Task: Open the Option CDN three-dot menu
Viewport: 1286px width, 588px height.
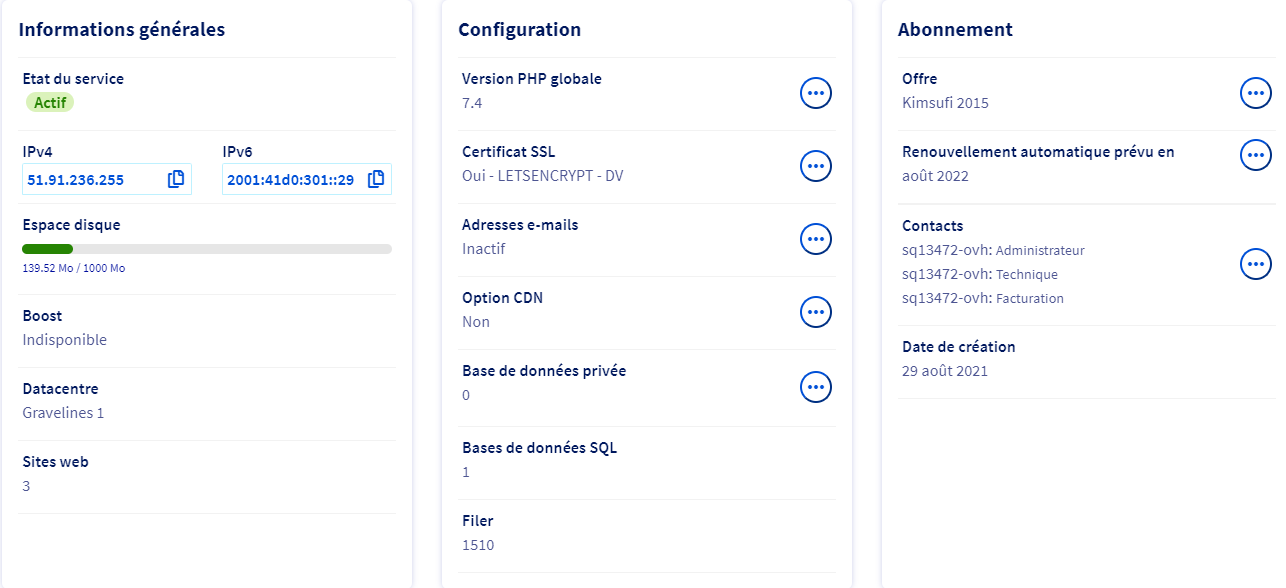Action: click(816, 312)
